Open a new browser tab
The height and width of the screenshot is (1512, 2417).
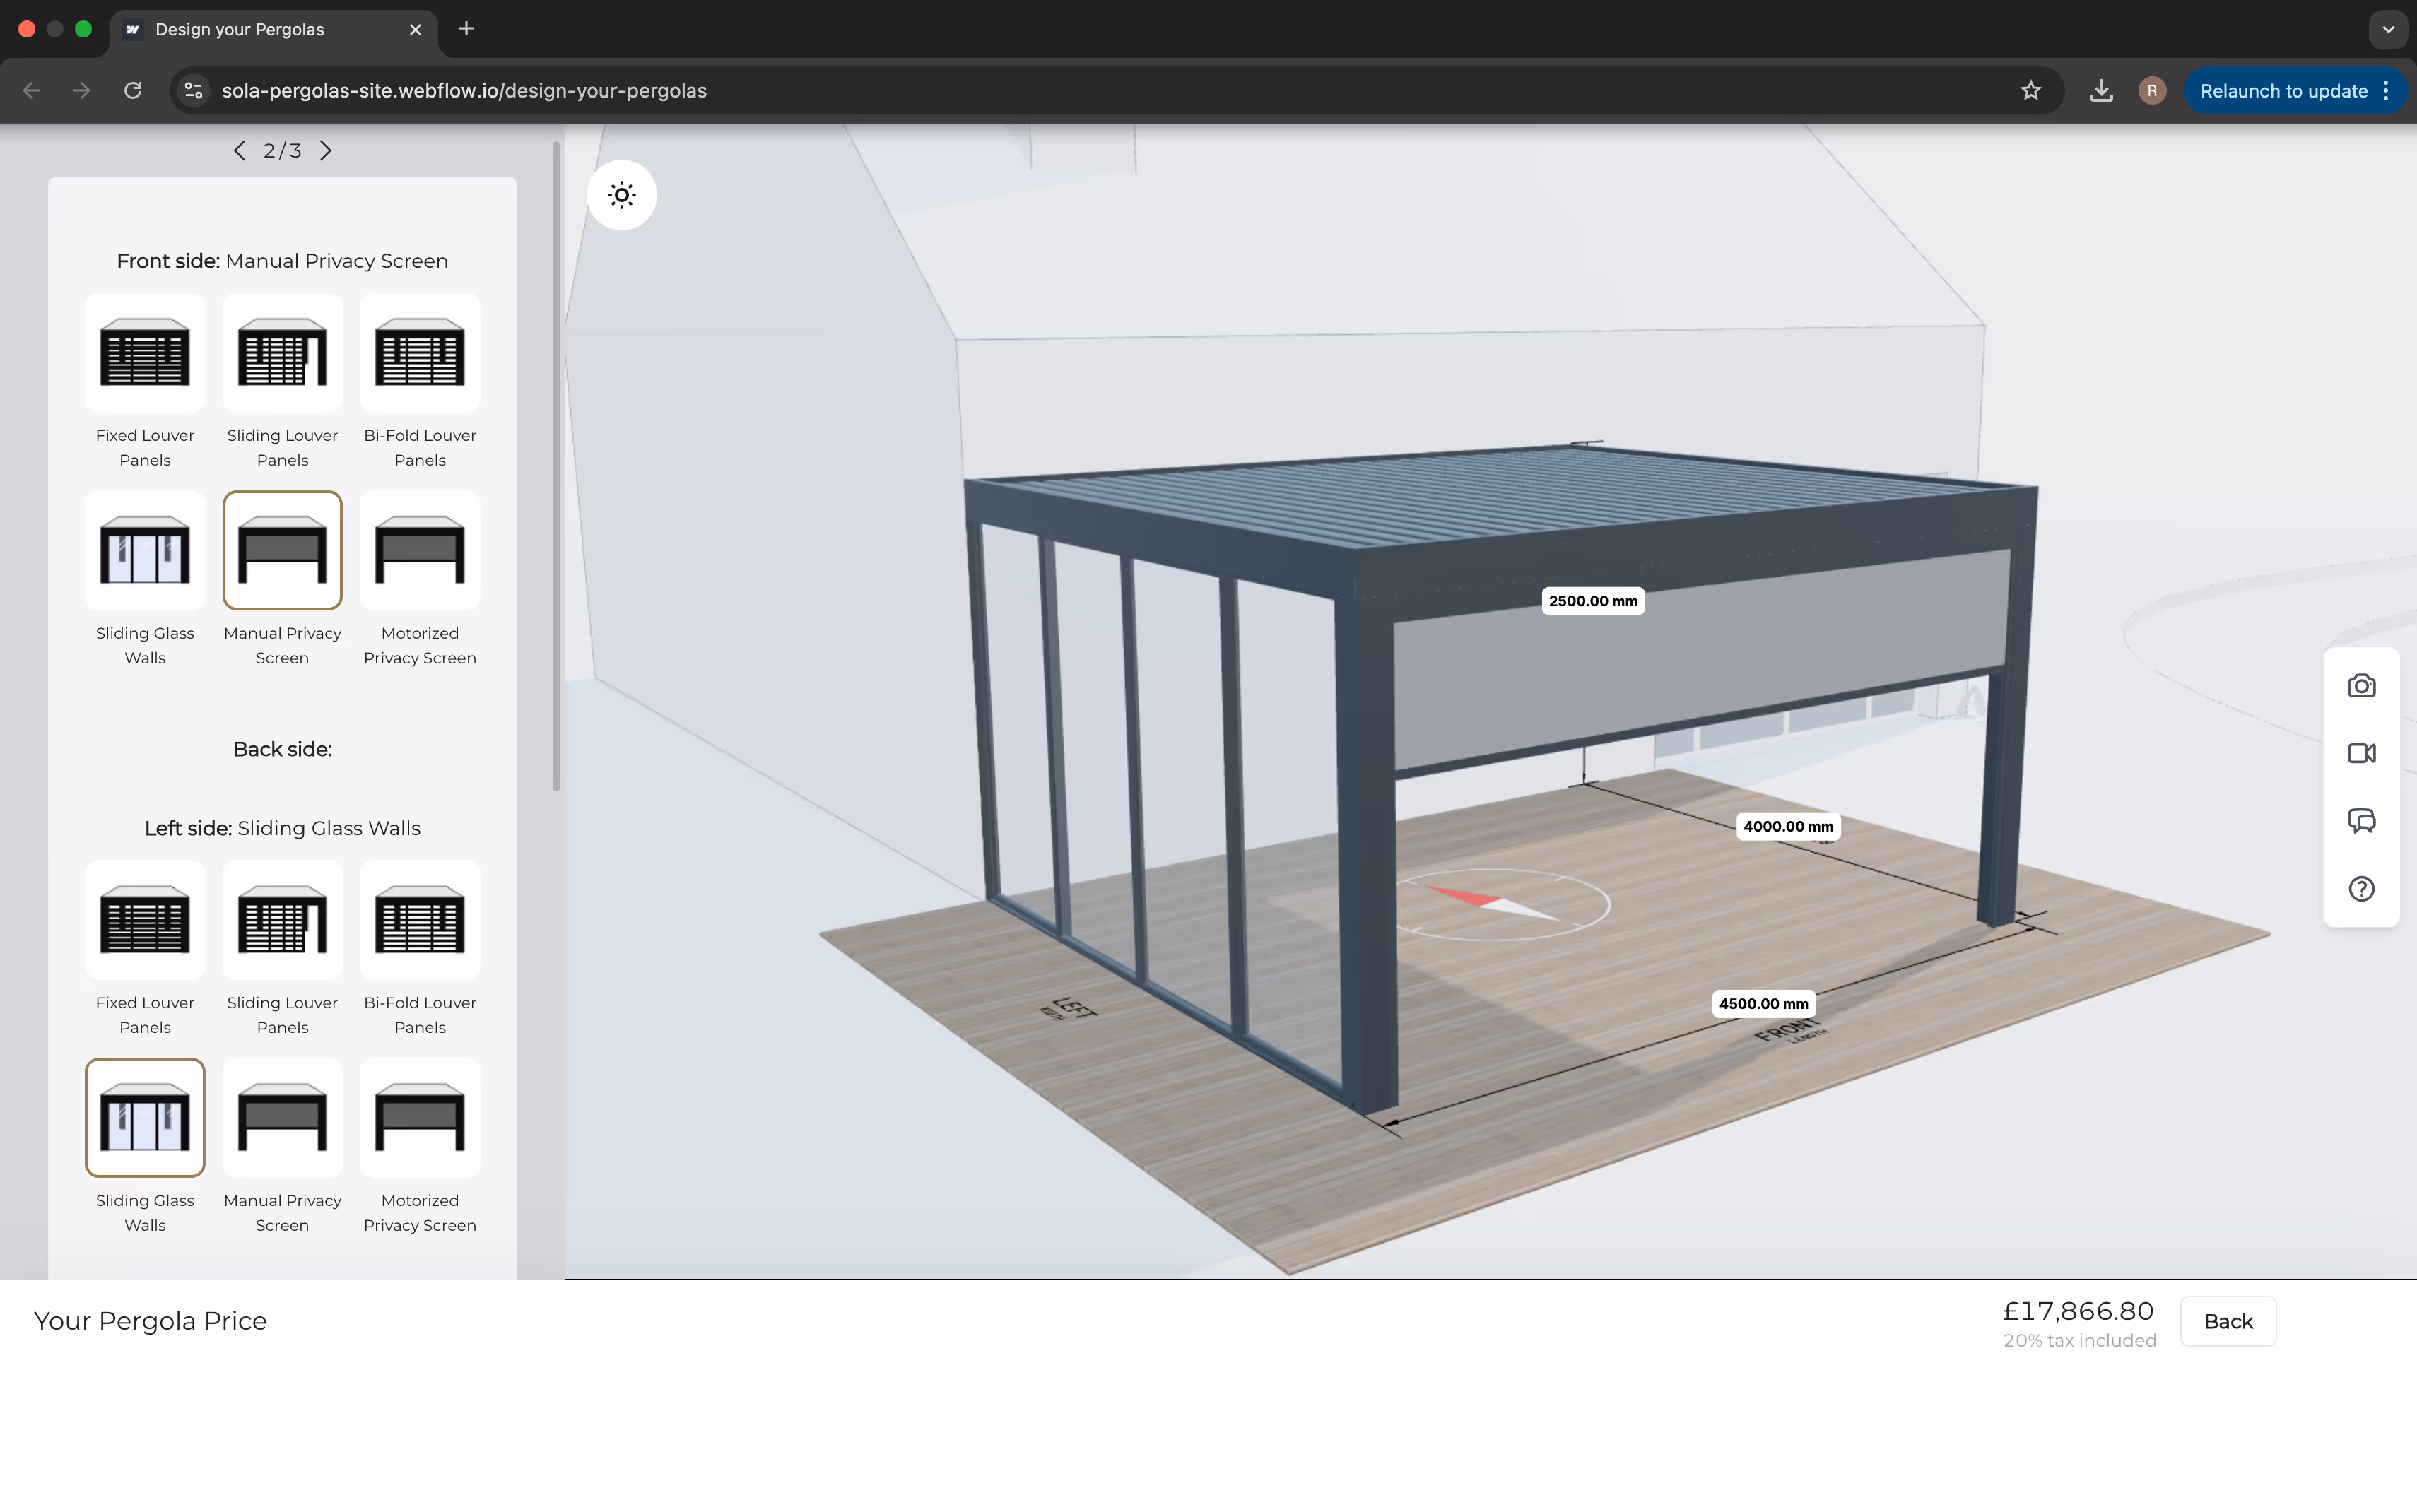(466, 29)
